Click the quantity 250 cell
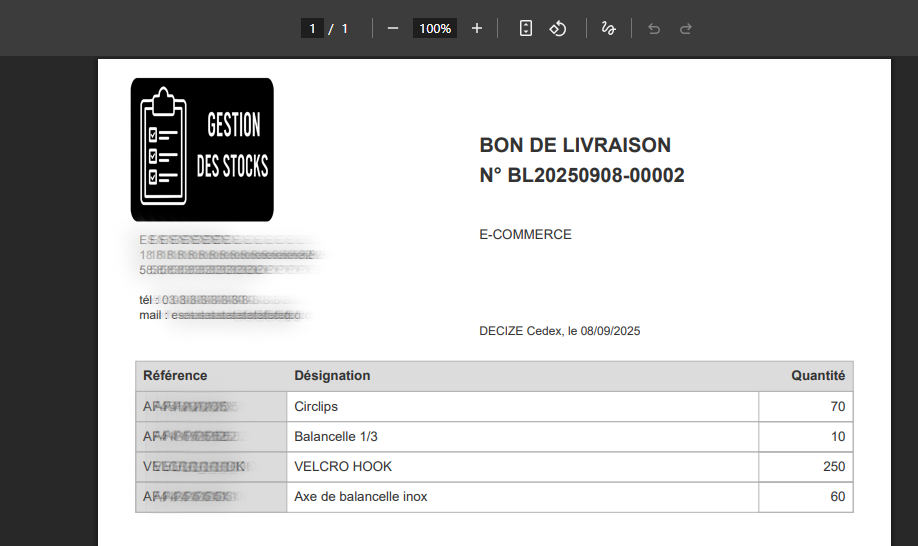The image size is (918, 546). click(806, 467)
